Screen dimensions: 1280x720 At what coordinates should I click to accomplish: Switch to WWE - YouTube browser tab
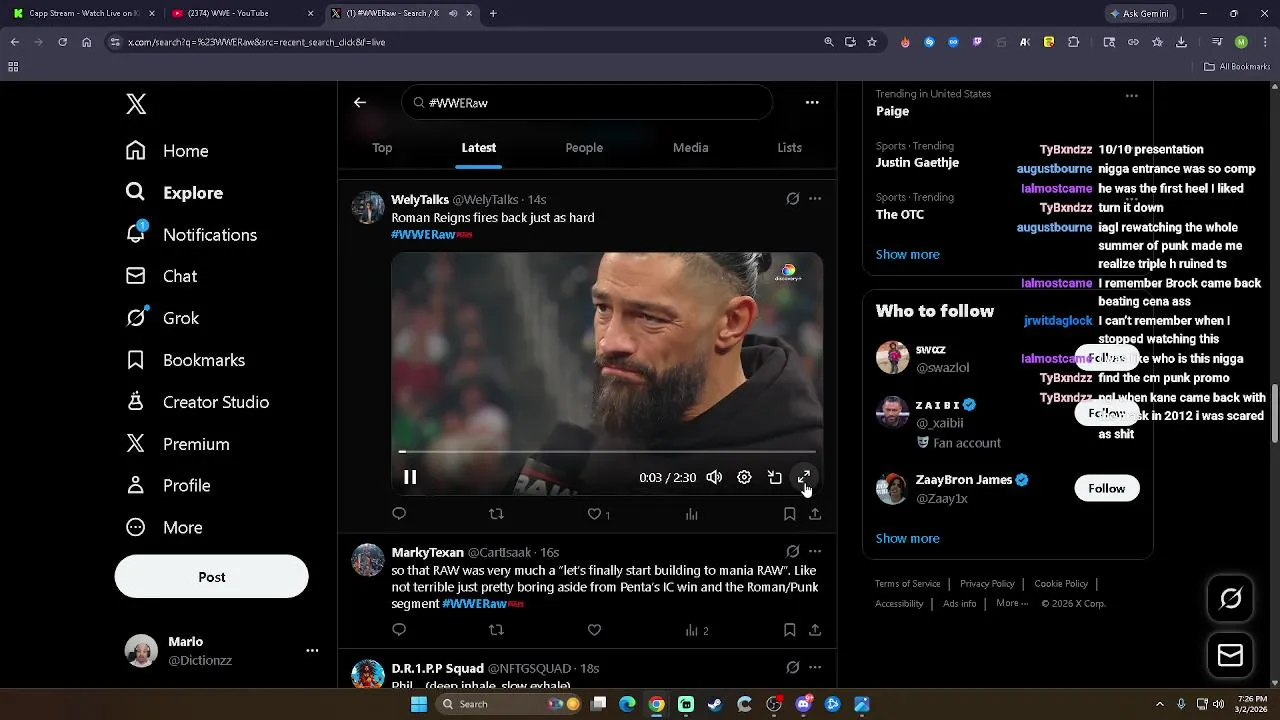coord(241,14)
